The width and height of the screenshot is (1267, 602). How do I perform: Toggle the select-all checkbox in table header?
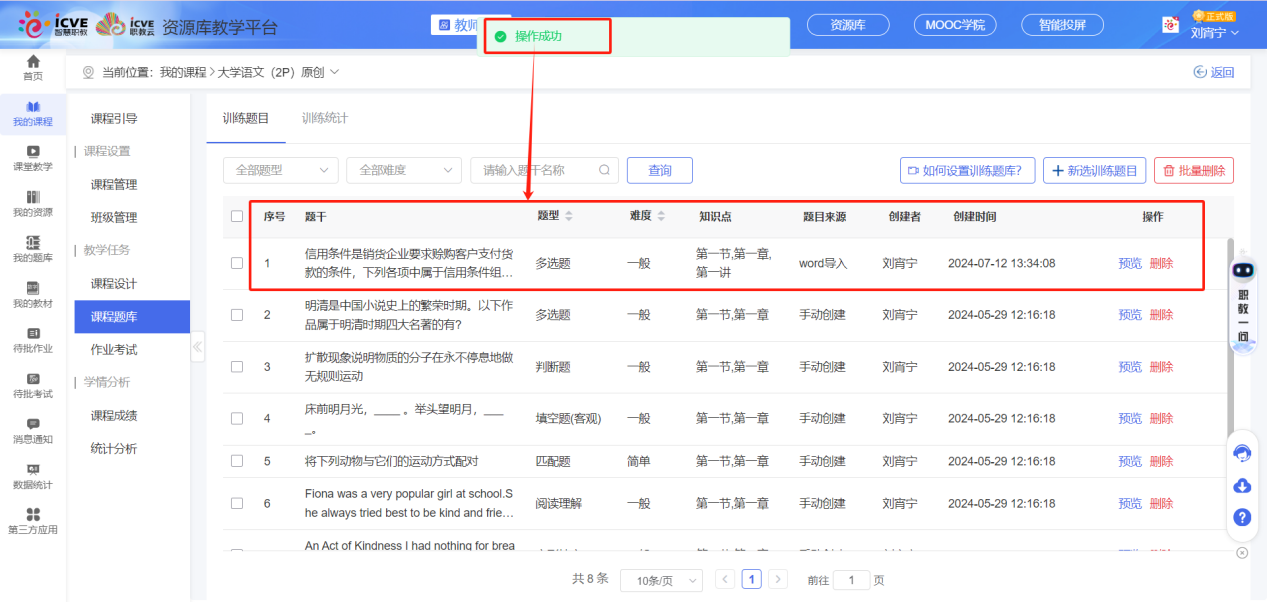[237, 216]
